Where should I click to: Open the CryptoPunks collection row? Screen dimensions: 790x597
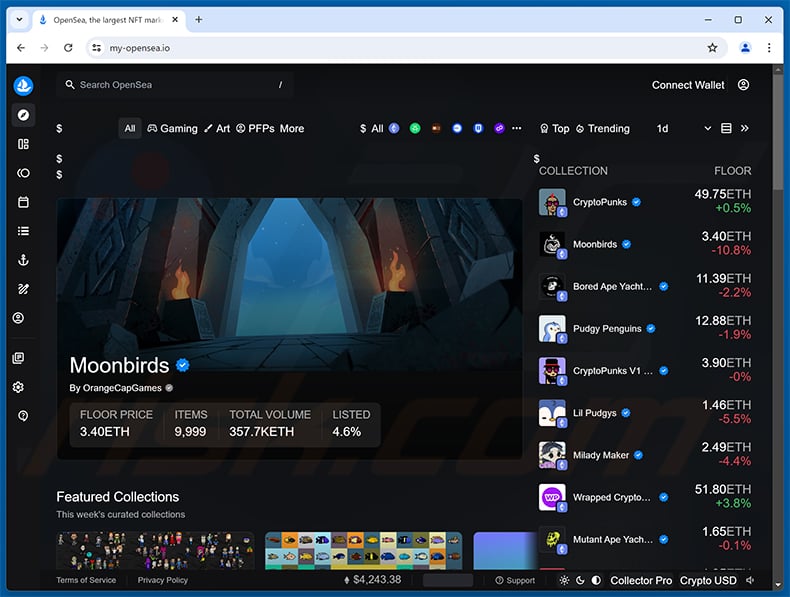coord(644,202)
